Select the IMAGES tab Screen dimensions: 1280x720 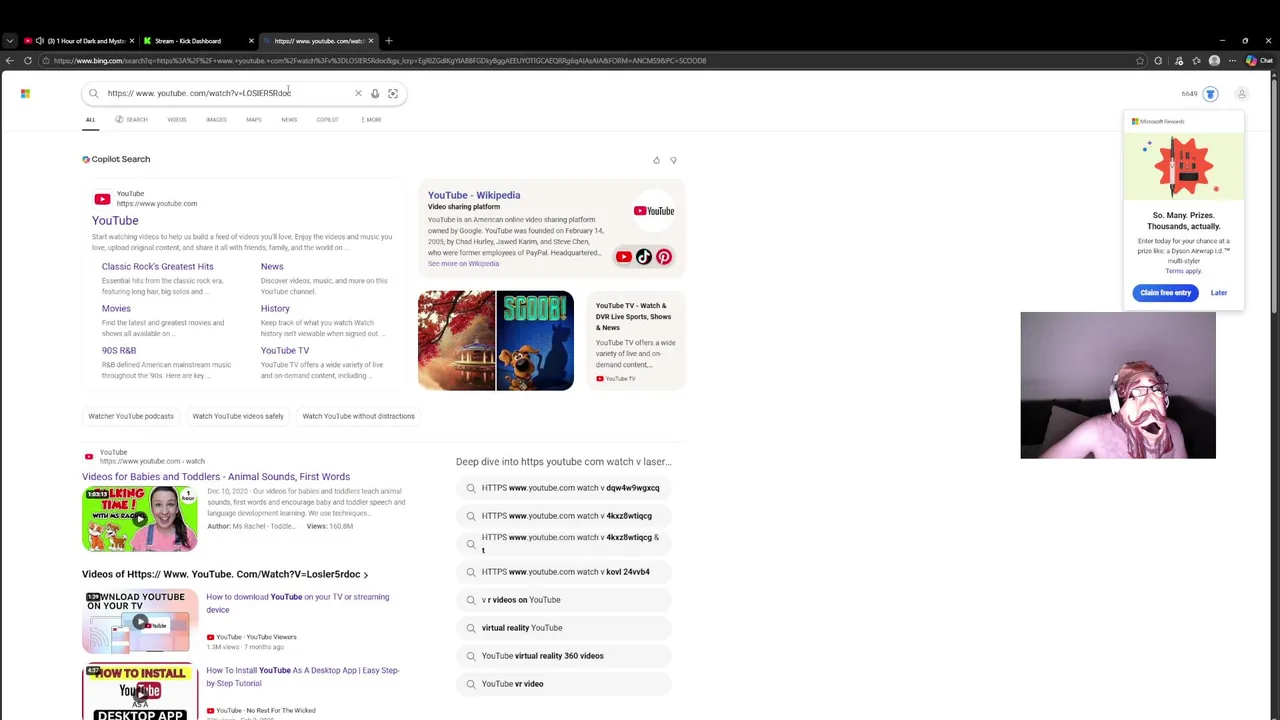point(216,120)
